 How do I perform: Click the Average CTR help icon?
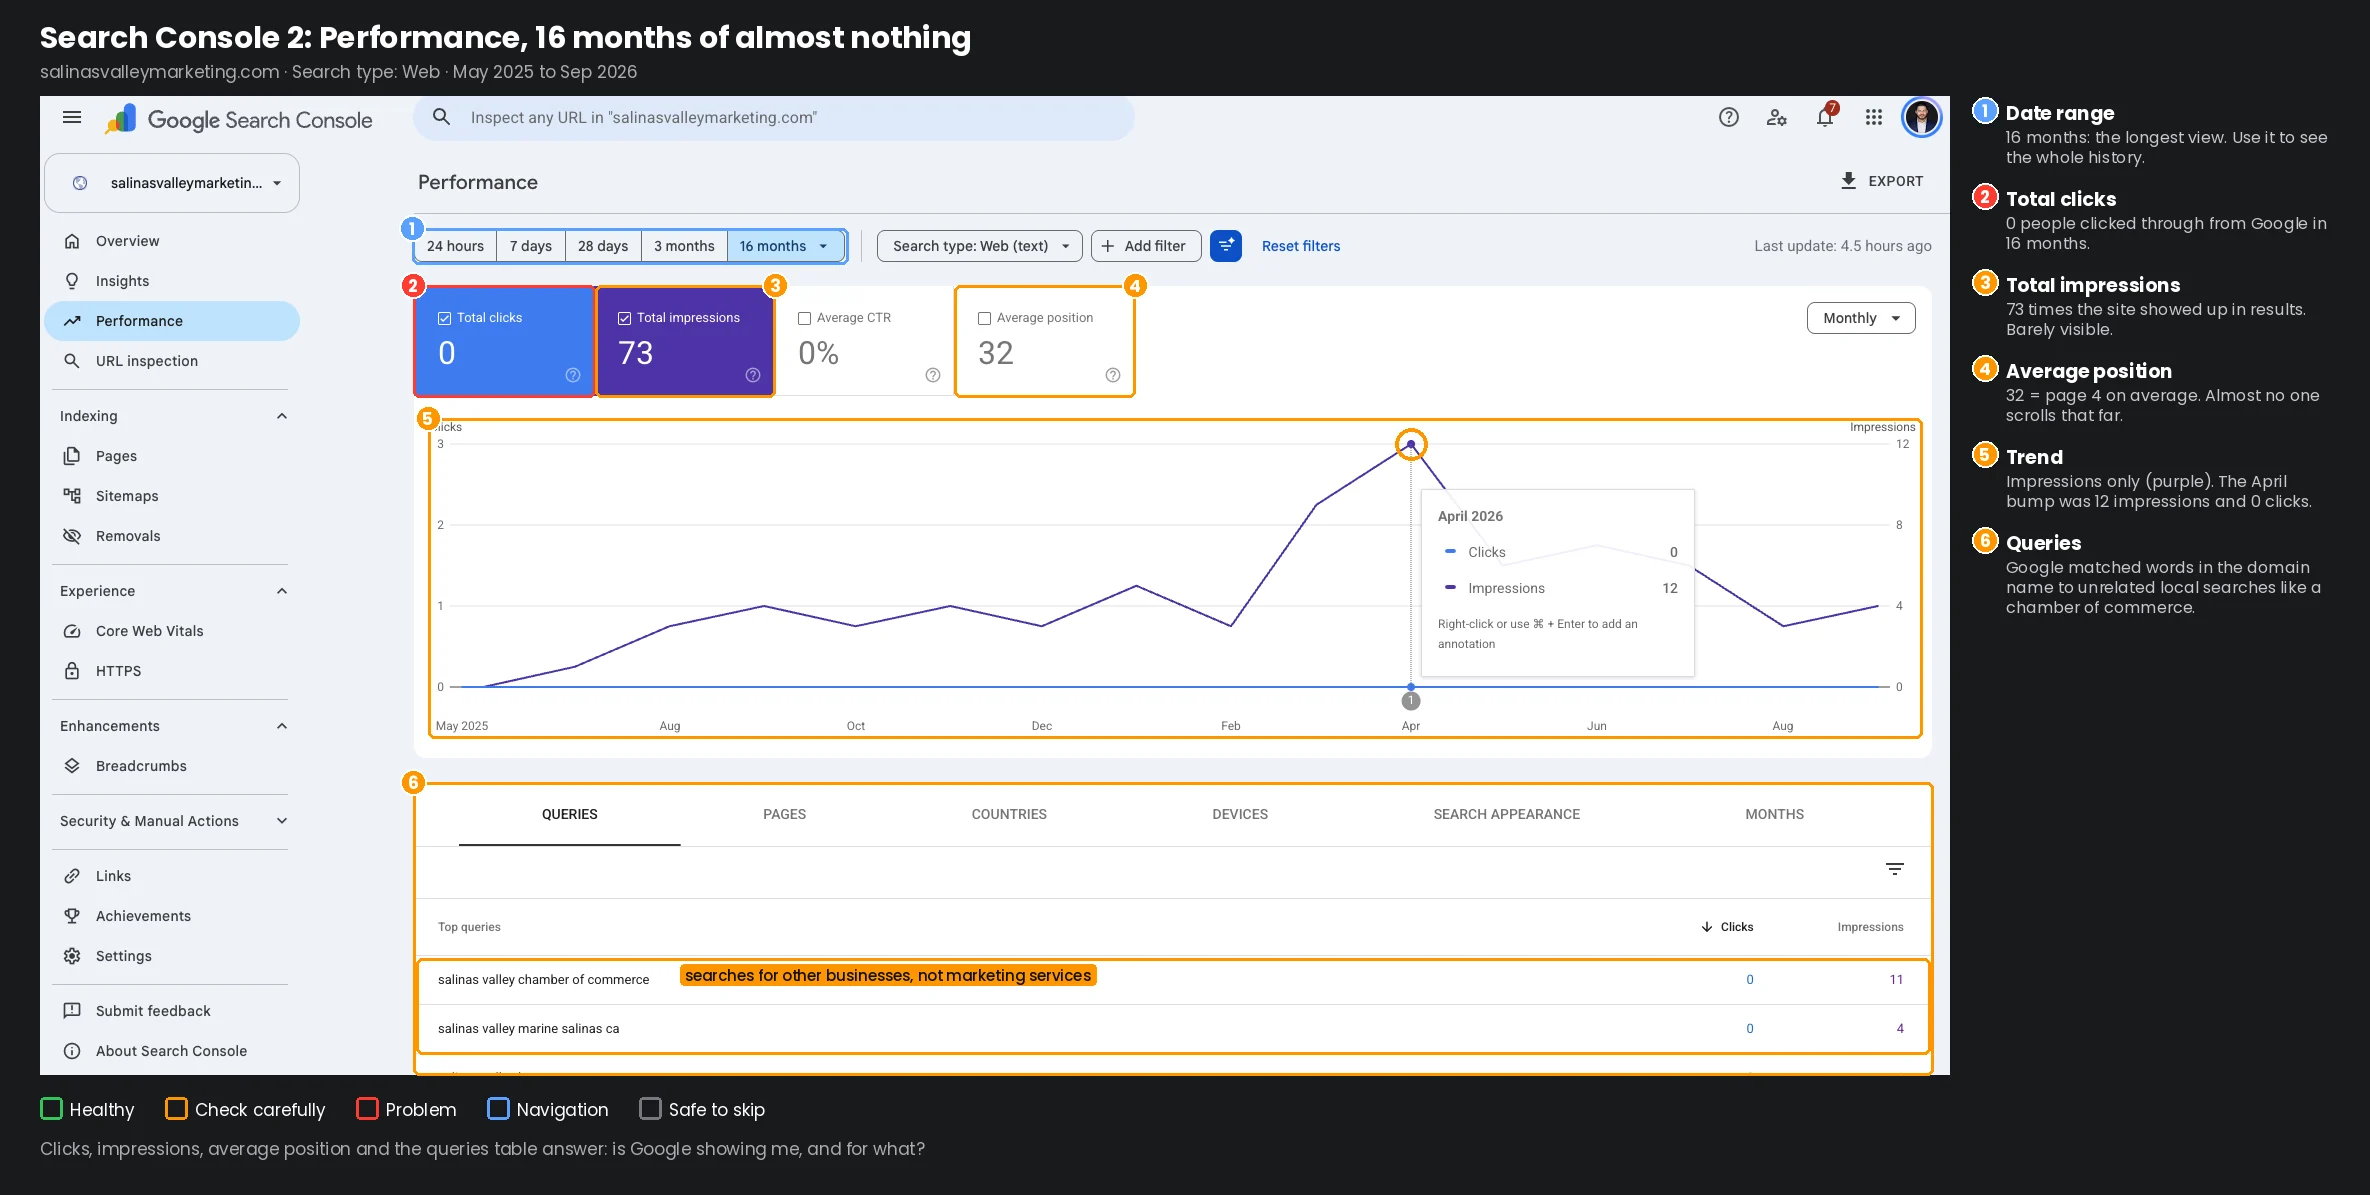pos(933,375)
